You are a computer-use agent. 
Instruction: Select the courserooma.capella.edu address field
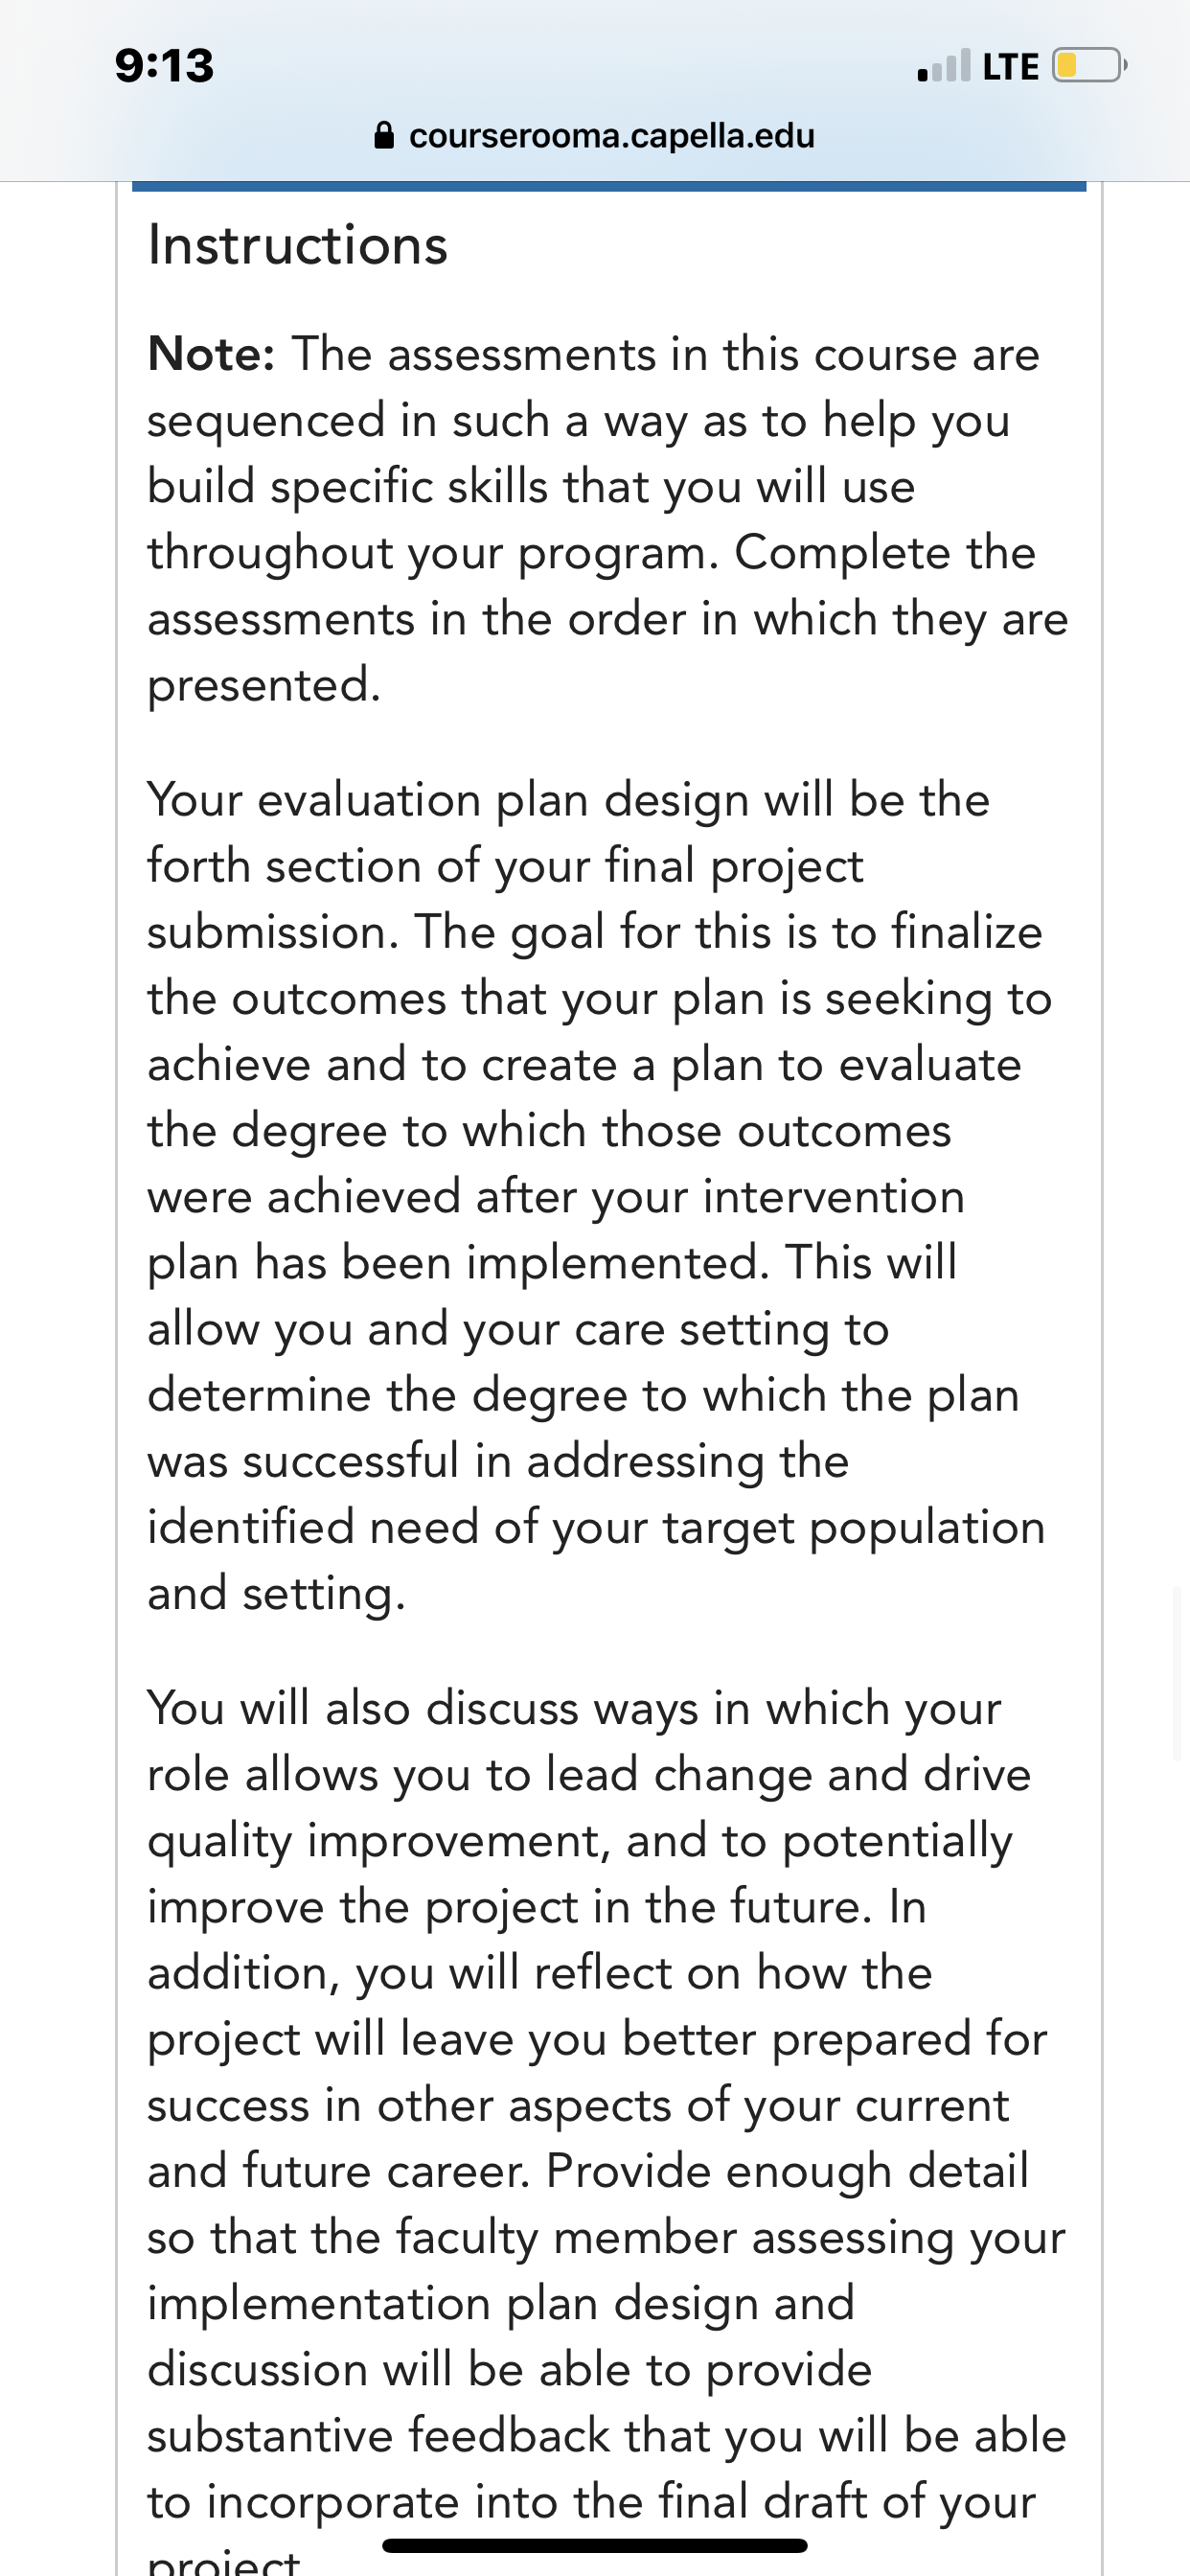coord(595,135)
